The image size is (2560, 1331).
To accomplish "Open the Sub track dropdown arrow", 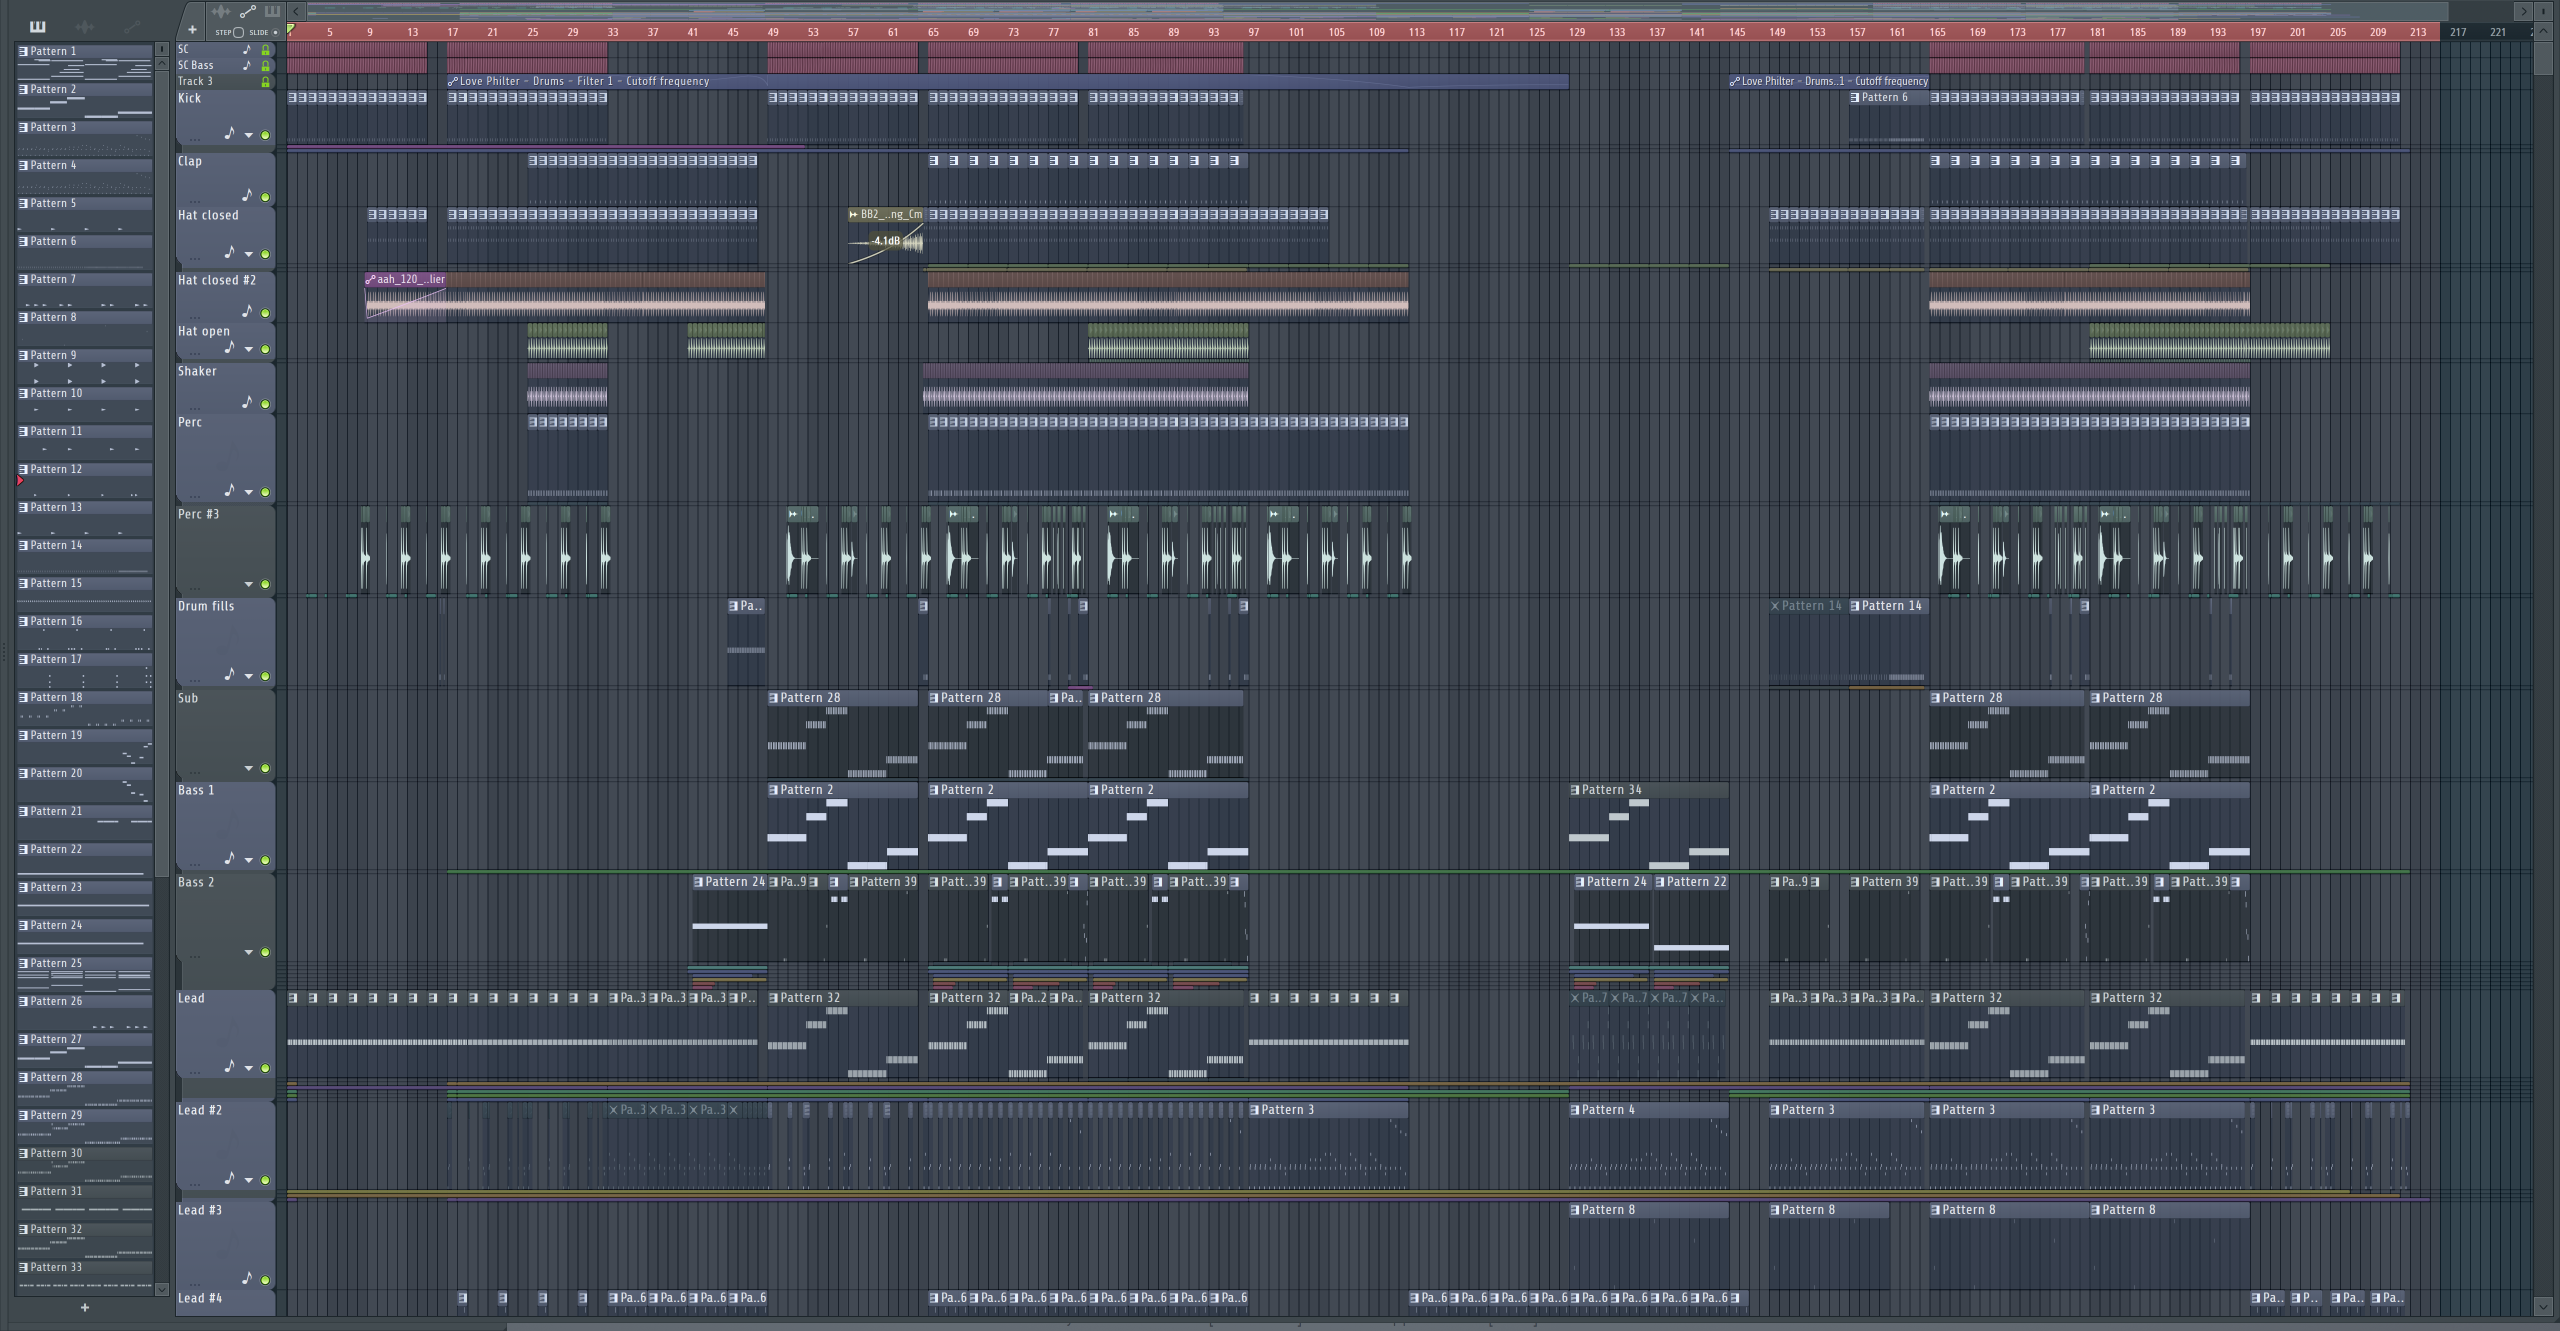I will click(x=248, y=768).
